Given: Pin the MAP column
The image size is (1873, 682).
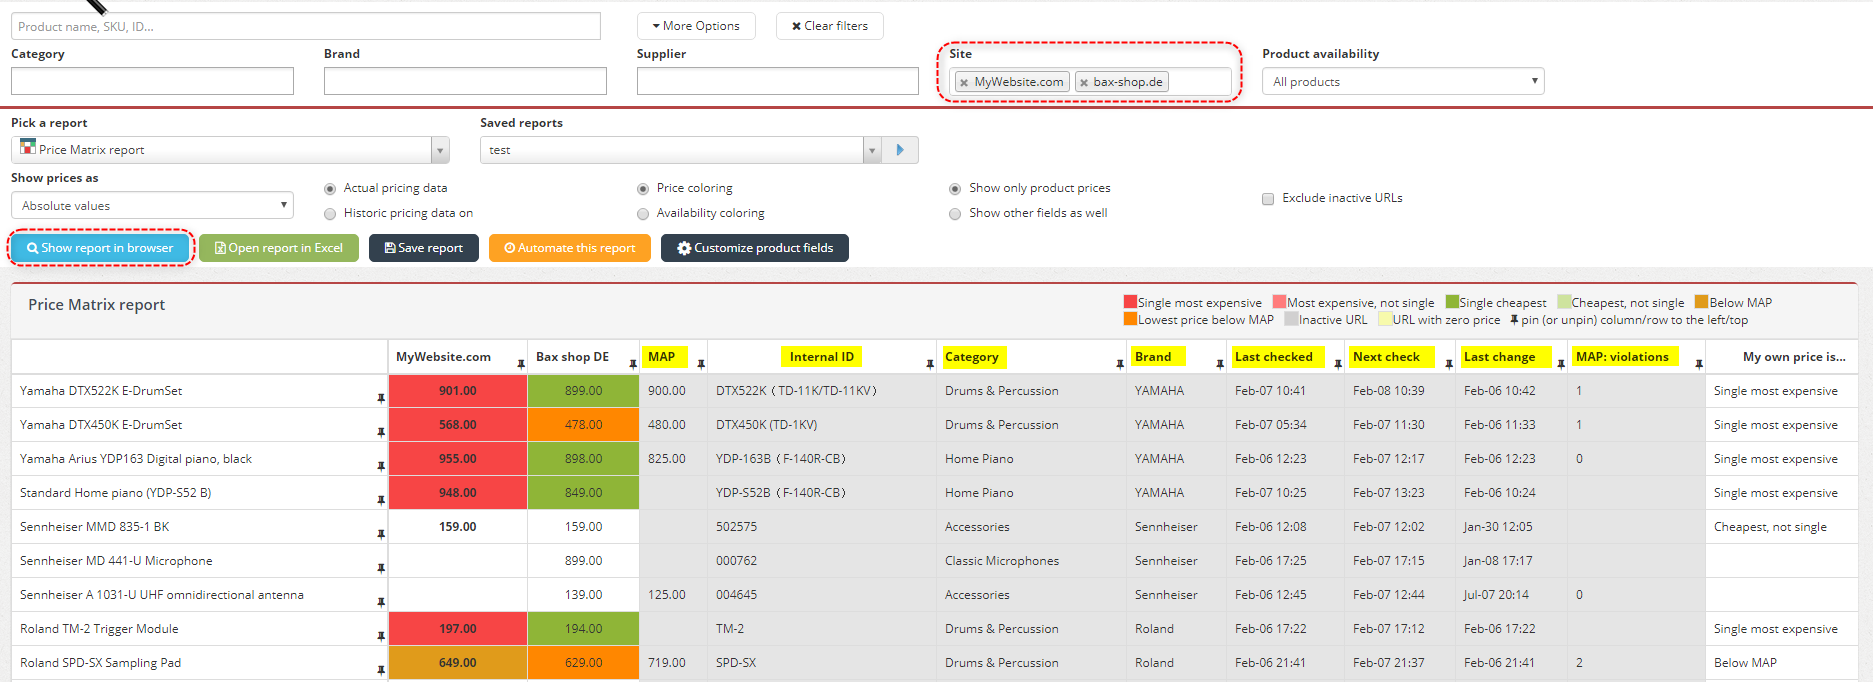Looking at the screenshot, I should [x=701, y=364].
